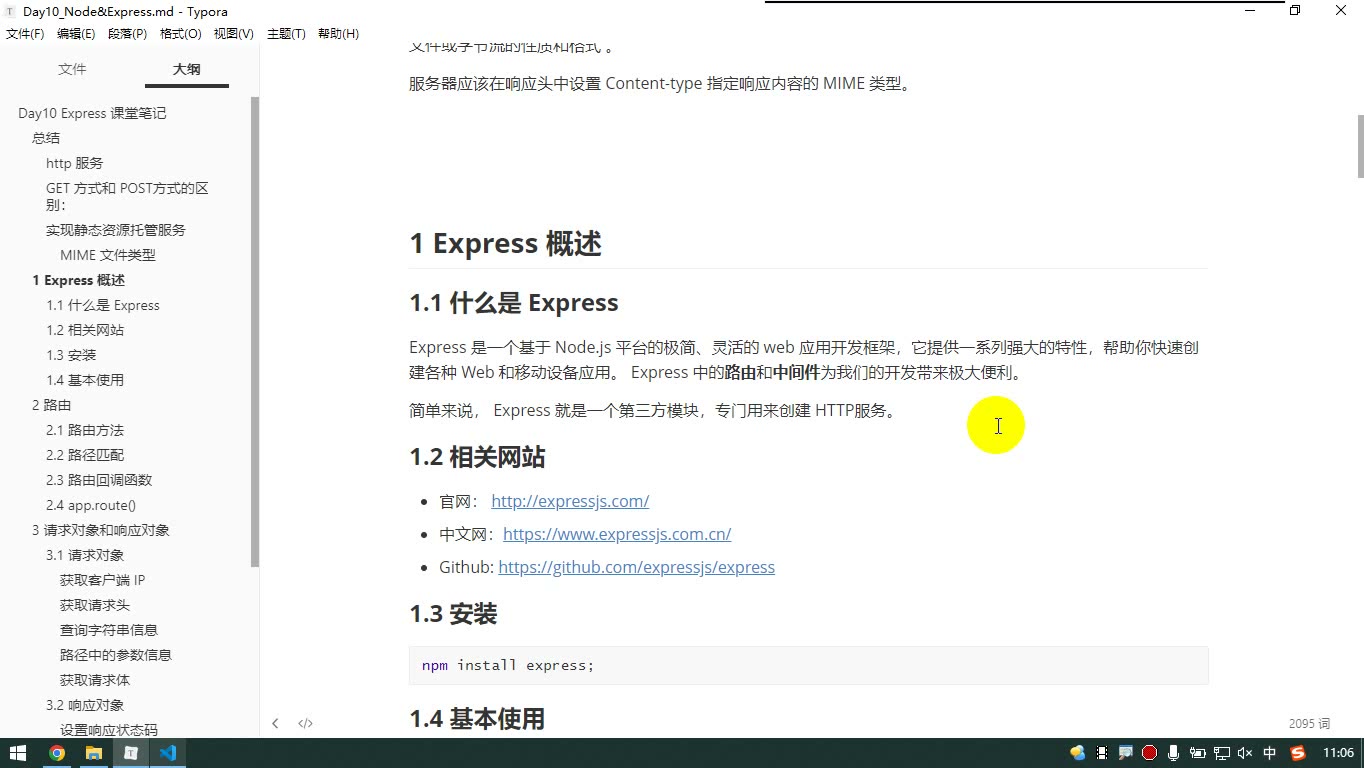The height and width of the screenshot is (768, 1364).
Task: Click the Typora taskbar icon
Action: coord(131,753)
